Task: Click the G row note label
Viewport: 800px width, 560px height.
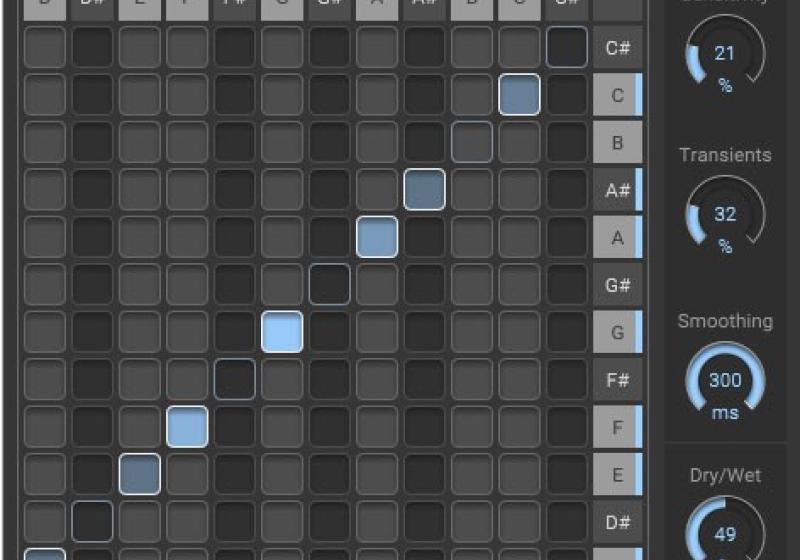Action: (x=618, y=332)
